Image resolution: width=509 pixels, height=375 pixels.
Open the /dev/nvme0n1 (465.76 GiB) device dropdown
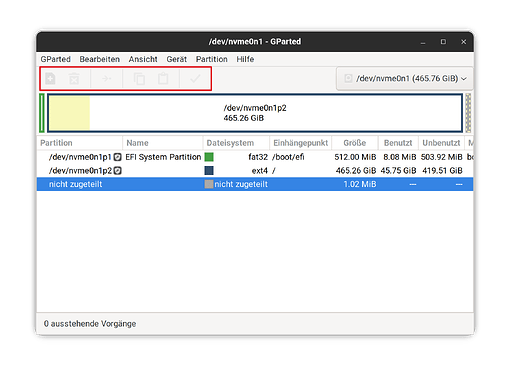click(405, 78)
